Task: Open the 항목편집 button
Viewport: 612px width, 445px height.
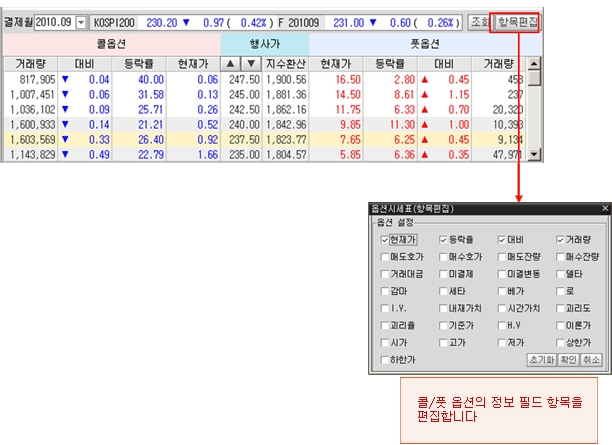Action: coord(515,20)
